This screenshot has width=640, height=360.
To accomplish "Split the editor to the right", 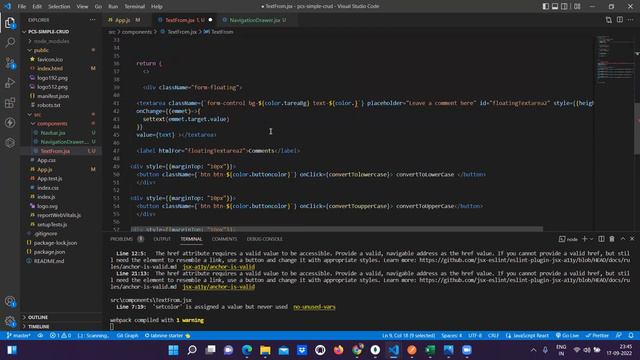I will click(620, 20).
